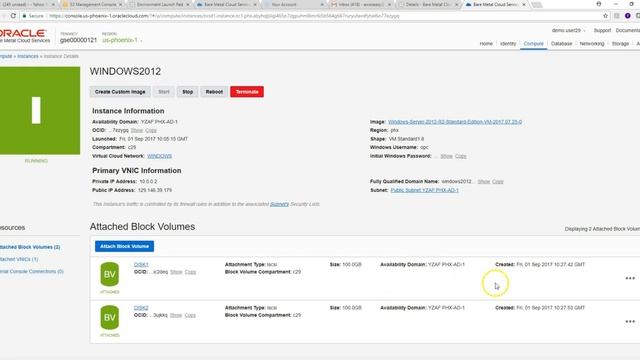Open the WINDOWS virtual cloud network link
Screen dimensions: 640x360
tap(159, 156)
